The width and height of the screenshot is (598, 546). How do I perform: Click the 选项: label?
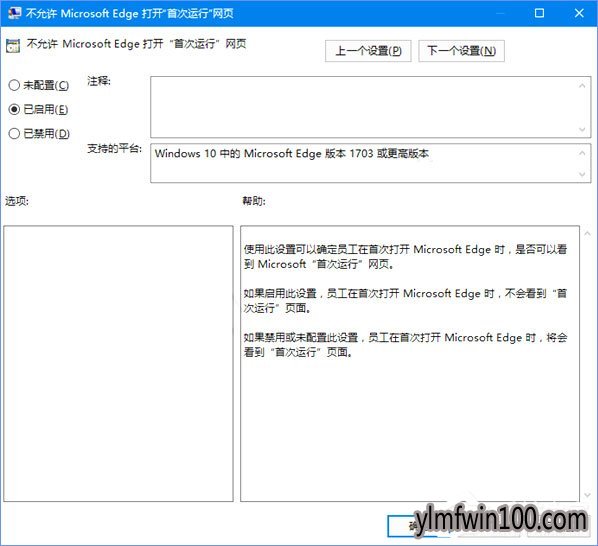16,201
